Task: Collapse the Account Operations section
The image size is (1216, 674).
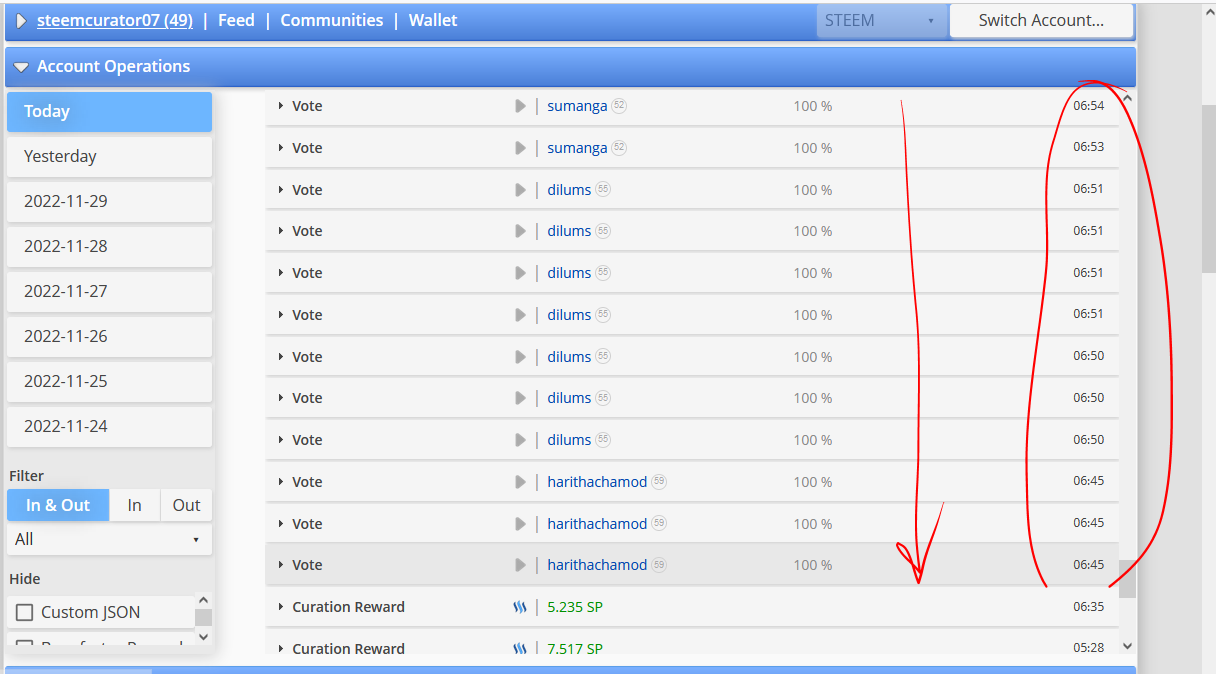Action: [21, 67]
